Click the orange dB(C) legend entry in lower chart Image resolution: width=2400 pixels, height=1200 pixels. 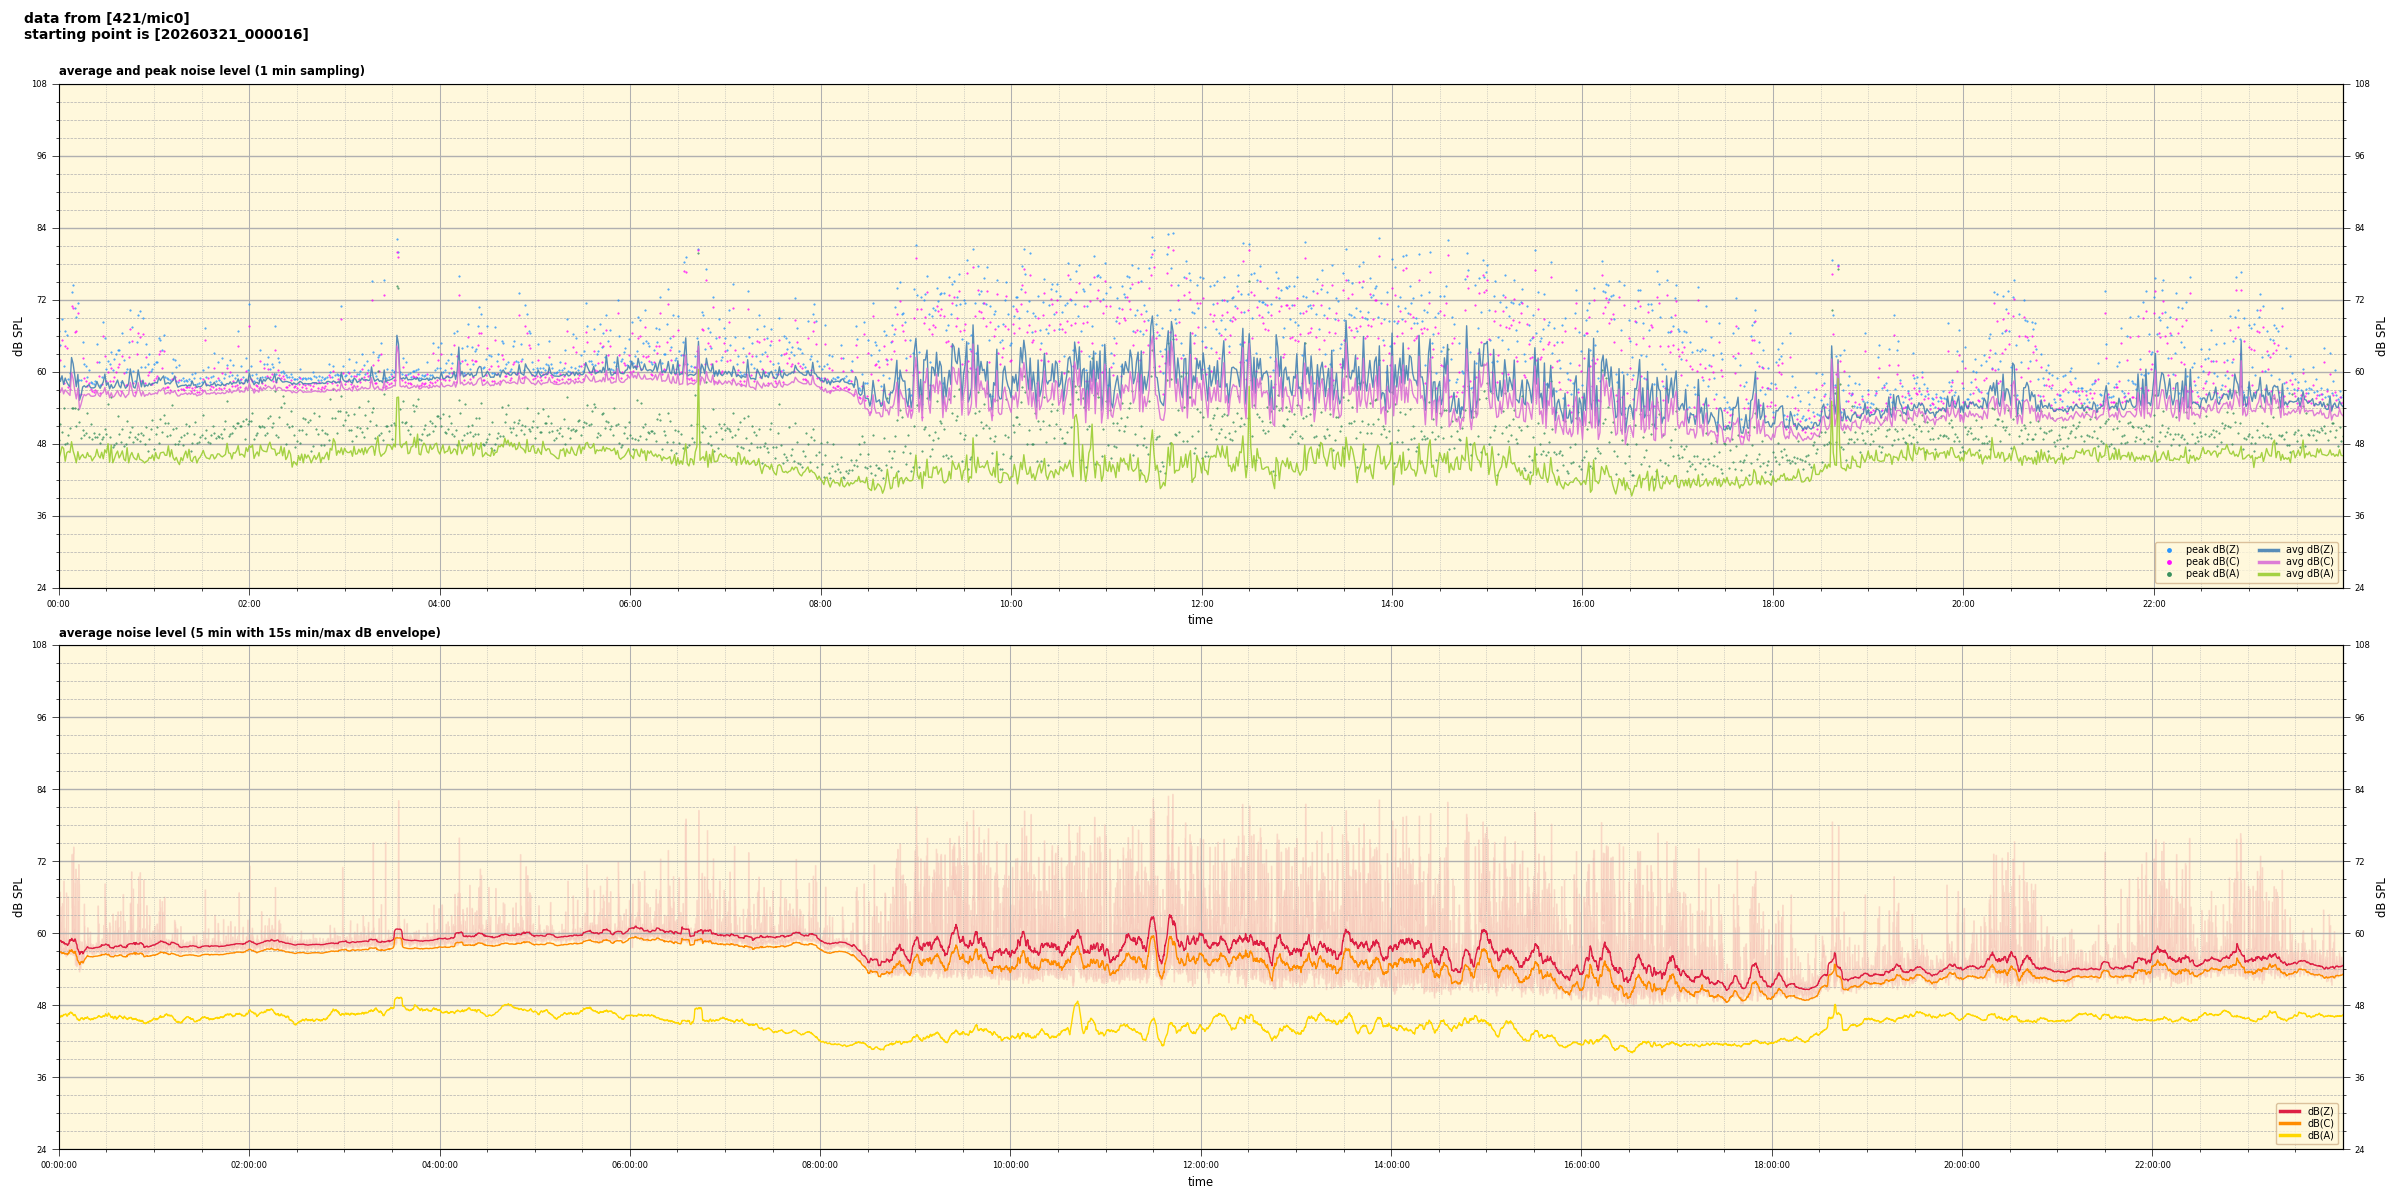(x=2290, y=1123)
